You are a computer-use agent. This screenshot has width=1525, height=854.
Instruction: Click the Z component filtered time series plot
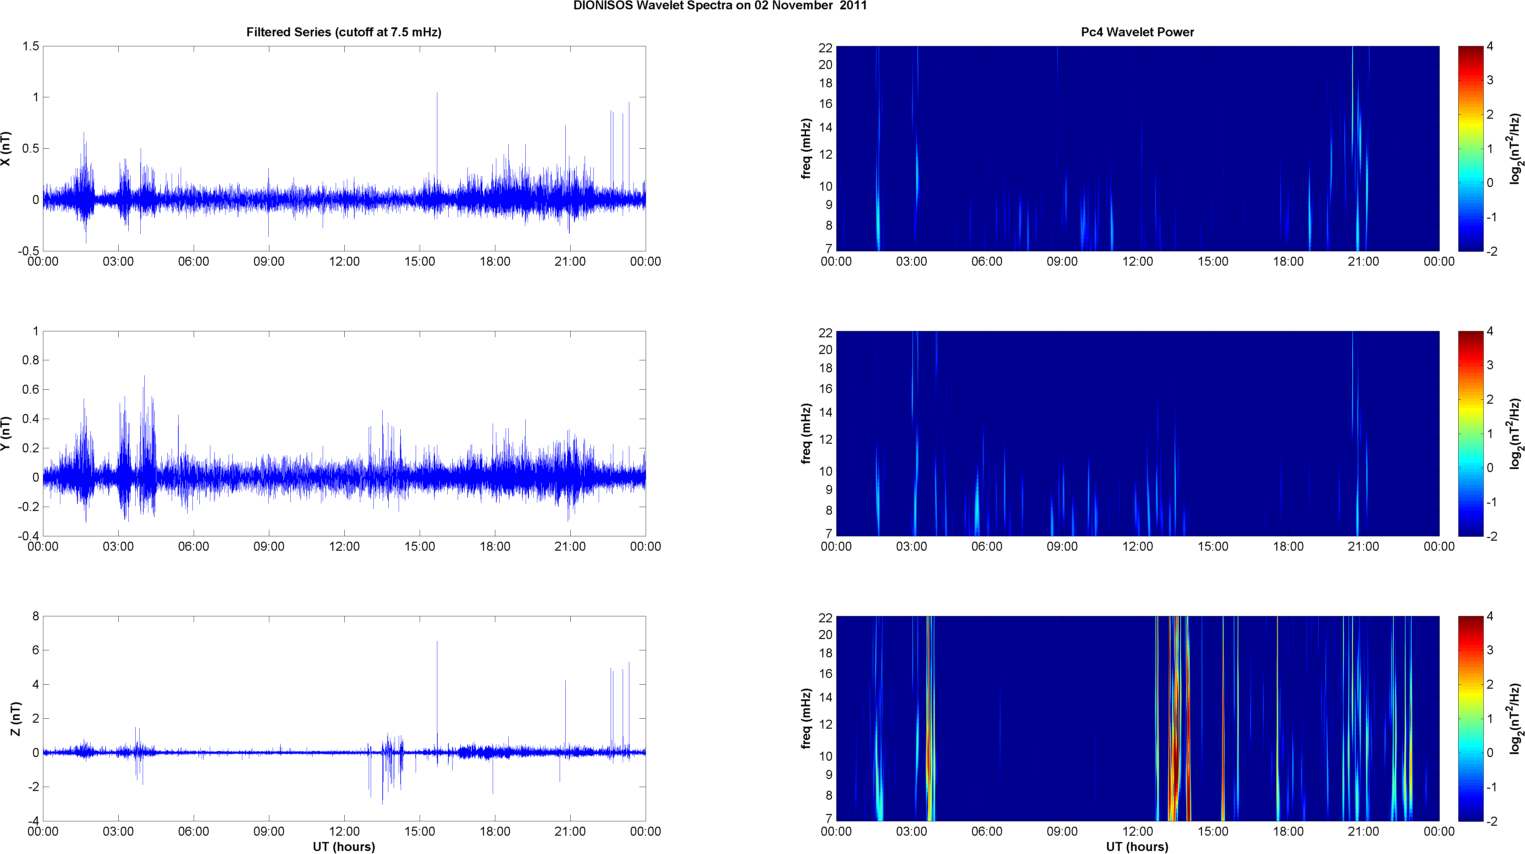pyautogui.click(x=344, y=719)
